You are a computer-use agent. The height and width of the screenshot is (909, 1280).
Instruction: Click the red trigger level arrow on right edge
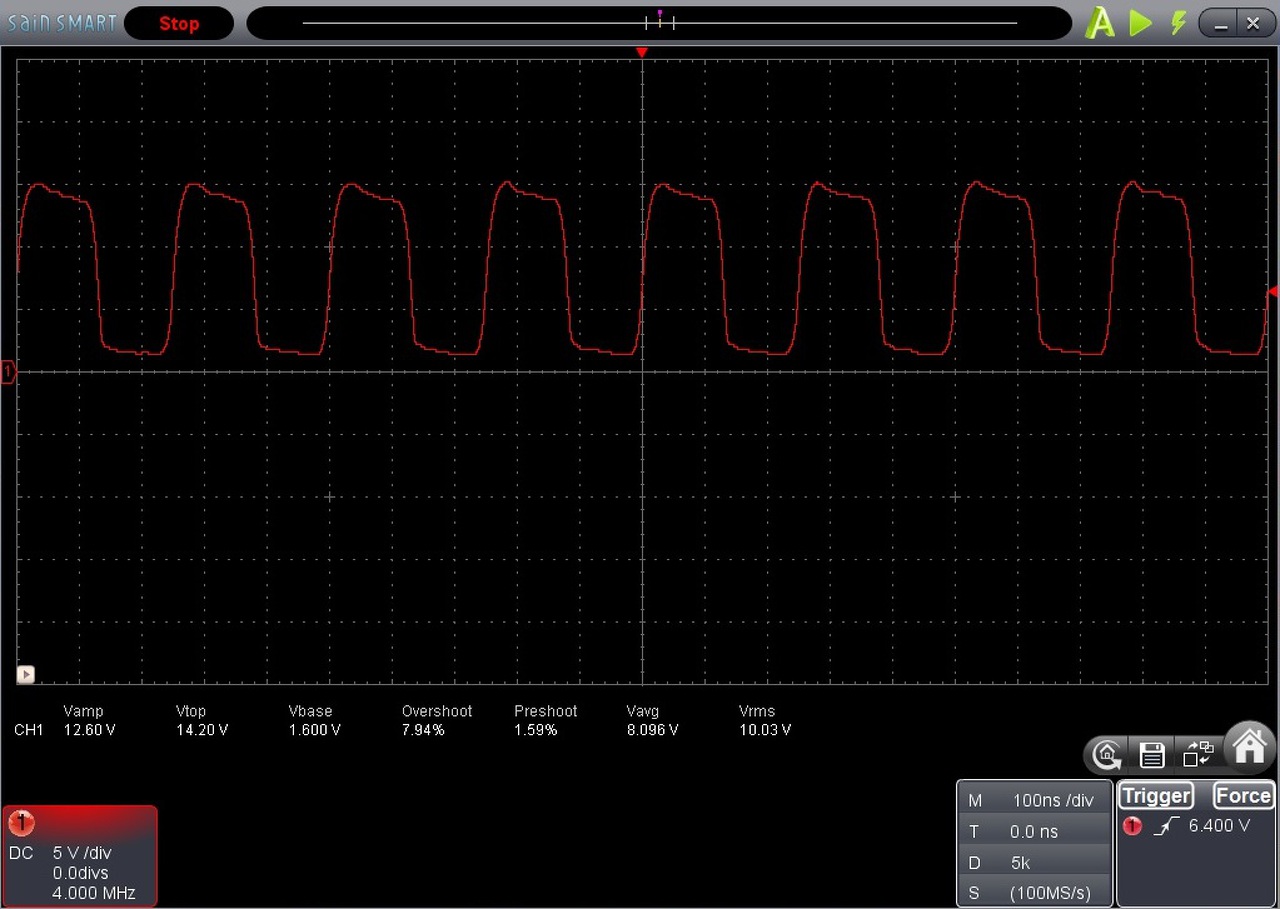tap(1274, 291)
